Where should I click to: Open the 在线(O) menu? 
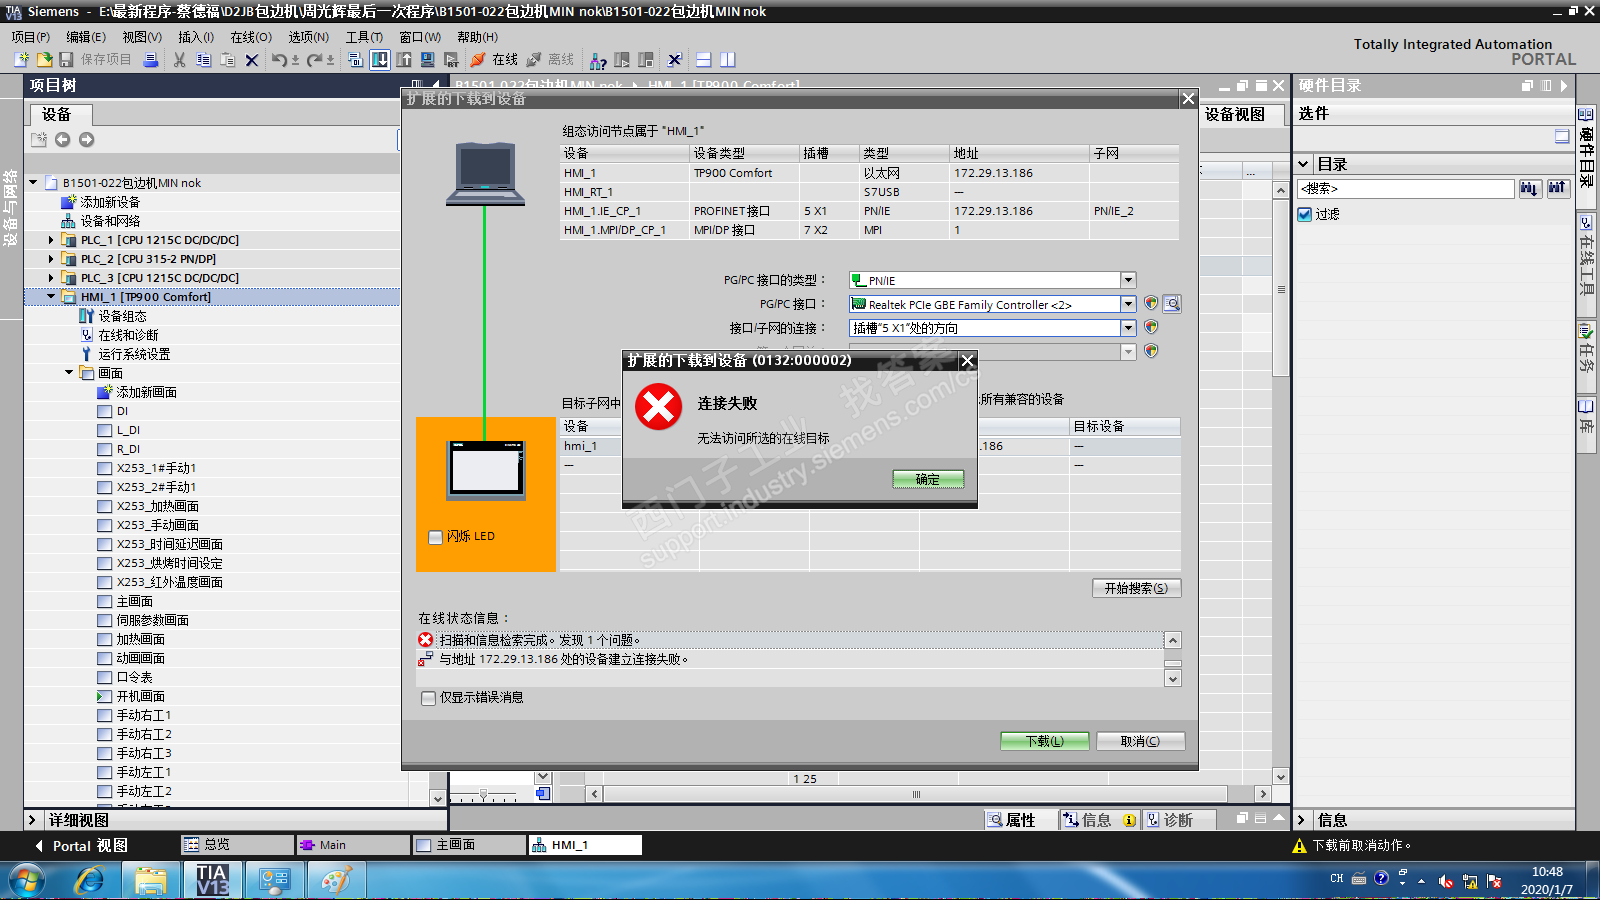pos(251,37)
